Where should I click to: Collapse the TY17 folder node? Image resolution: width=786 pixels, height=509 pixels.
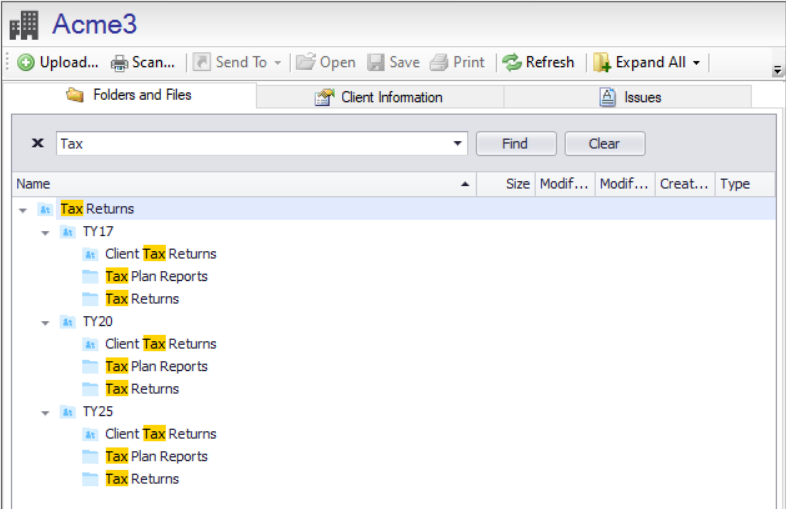click(x=45, y=232)
